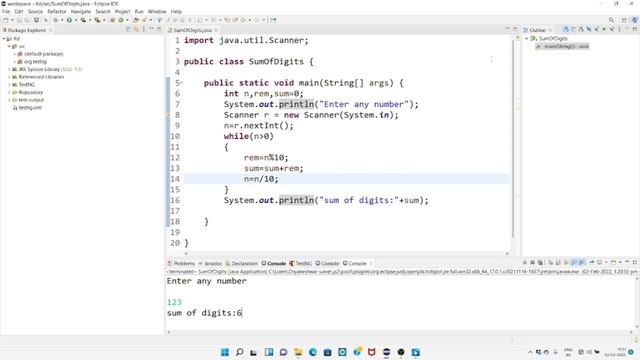This screenshot has height=360, width=640.
Task: Collapse SumOfDigits class in Outline
Action: click(x=527, y=38)
